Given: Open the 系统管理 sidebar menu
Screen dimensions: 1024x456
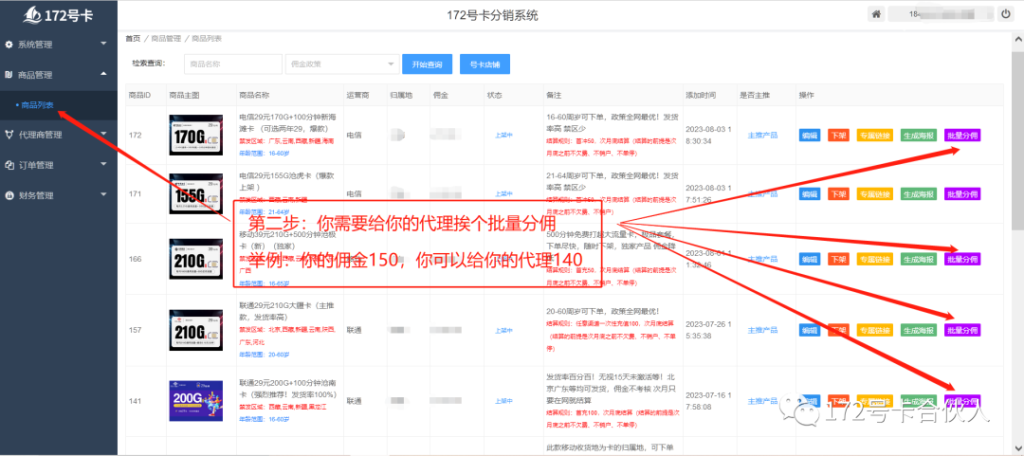Looking at the screenshot, I should 59,44.
